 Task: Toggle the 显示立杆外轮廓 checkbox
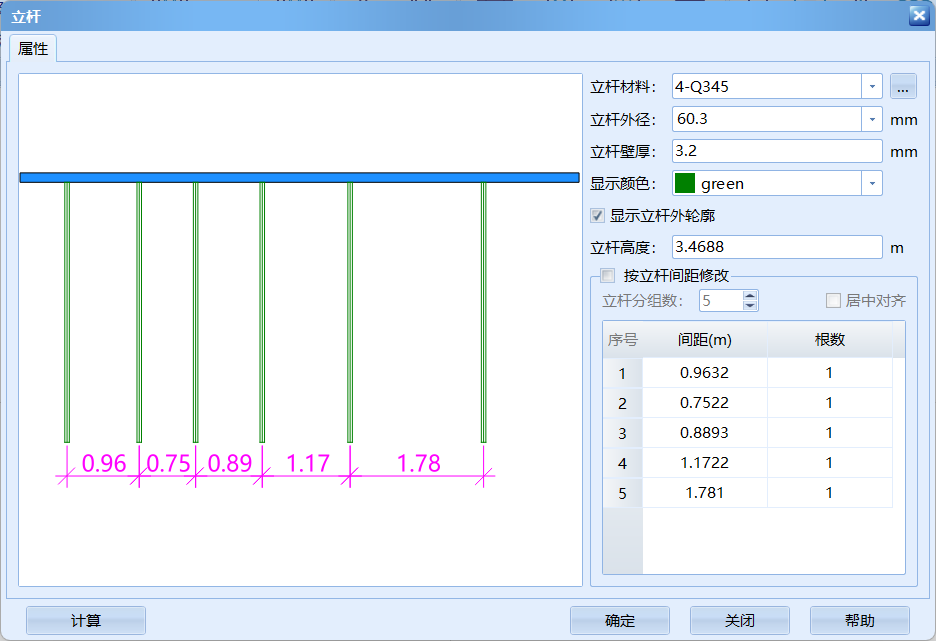[x=597, y=215]
